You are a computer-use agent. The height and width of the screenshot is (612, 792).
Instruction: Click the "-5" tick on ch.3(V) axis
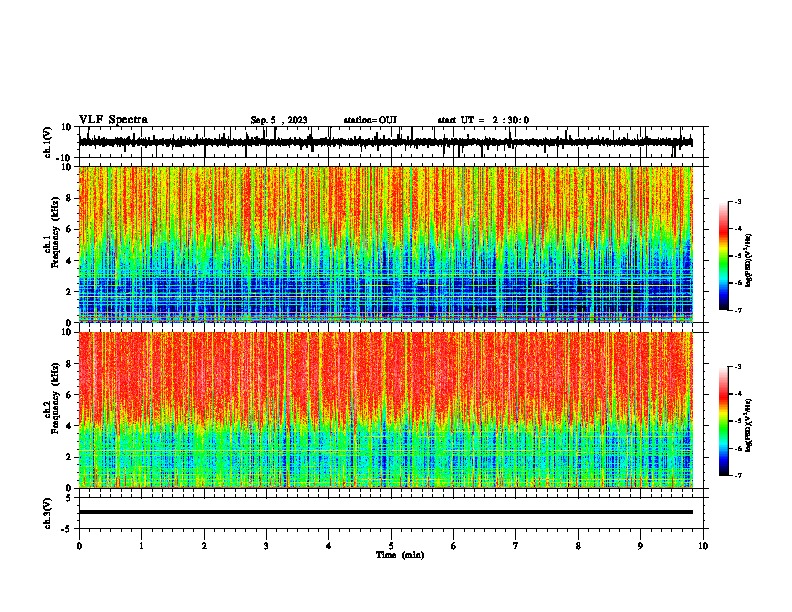point(67,529)
